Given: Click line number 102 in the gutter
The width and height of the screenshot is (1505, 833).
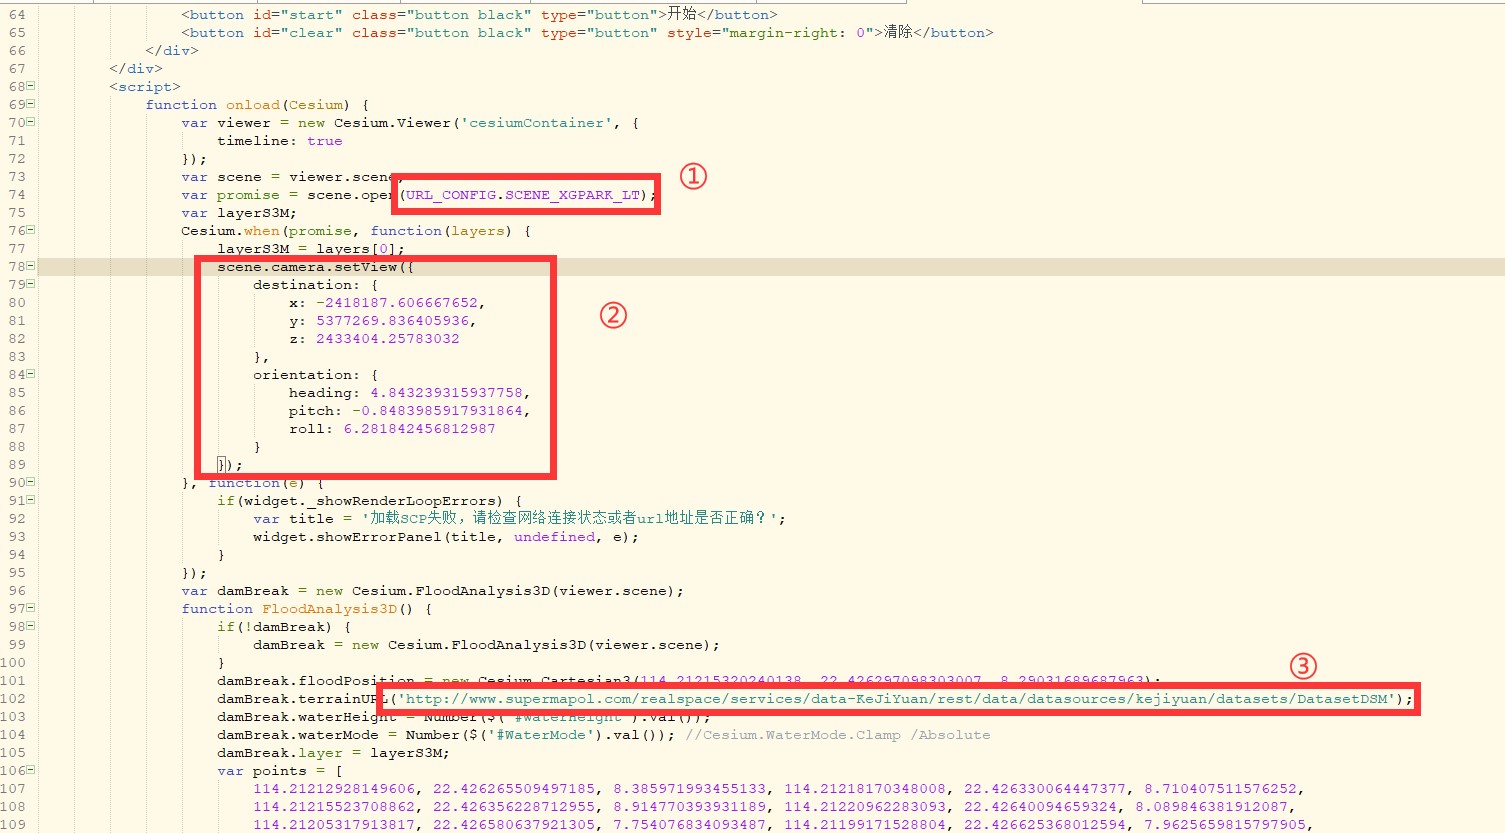Looking at the screenshot, I should pyautogui.click(x=14, y=699).
